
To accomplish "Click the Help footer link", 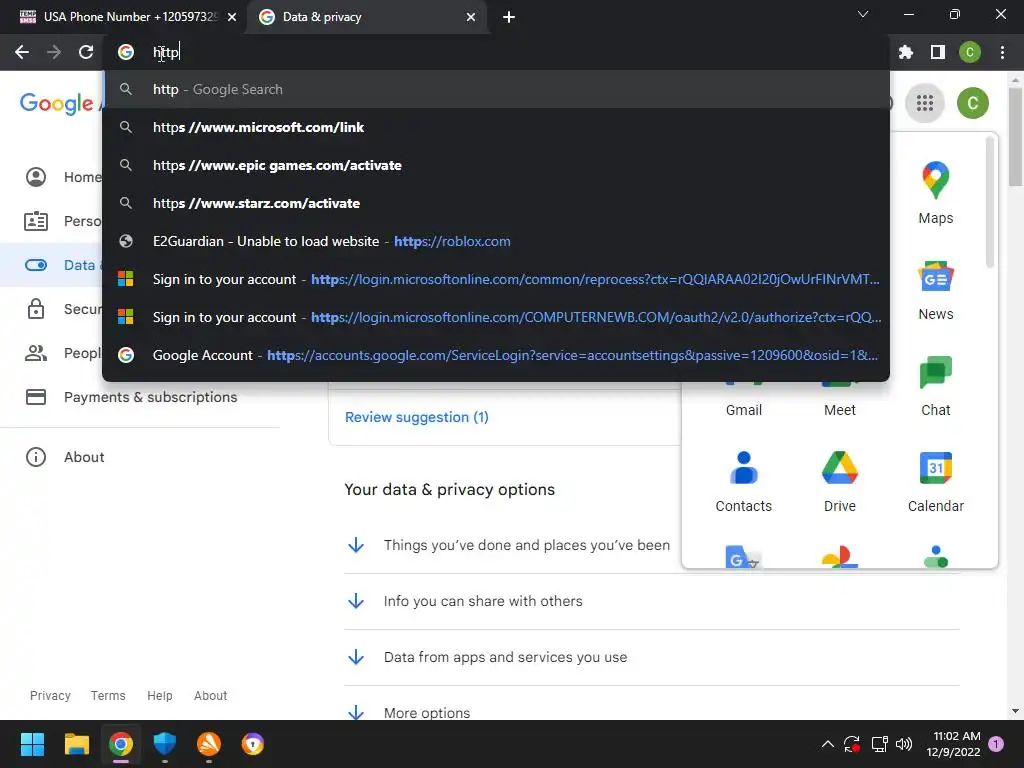I will coord(159,696).
